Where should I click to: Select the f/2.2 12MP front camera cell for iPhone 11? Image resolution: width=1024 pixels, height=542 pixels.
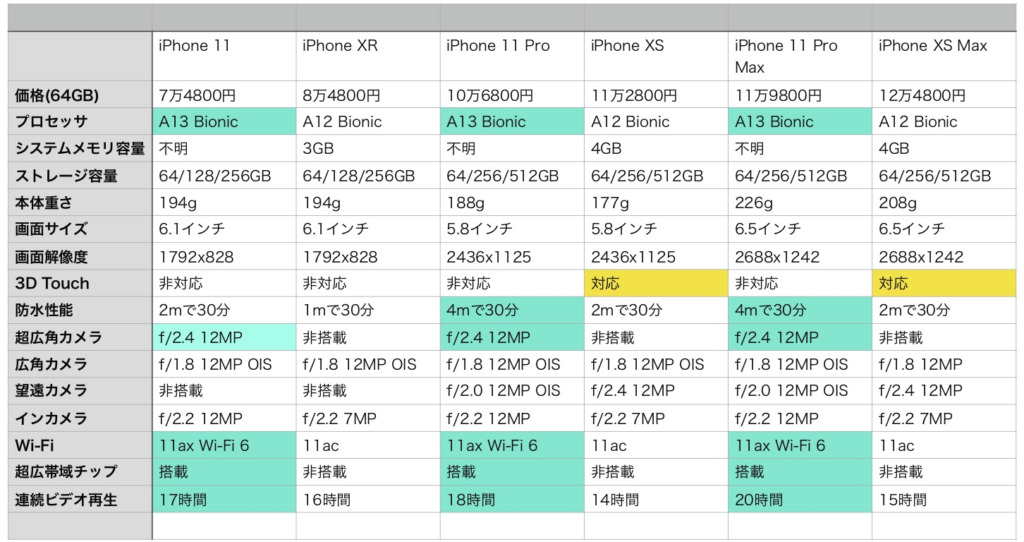(x=224, y=418)
